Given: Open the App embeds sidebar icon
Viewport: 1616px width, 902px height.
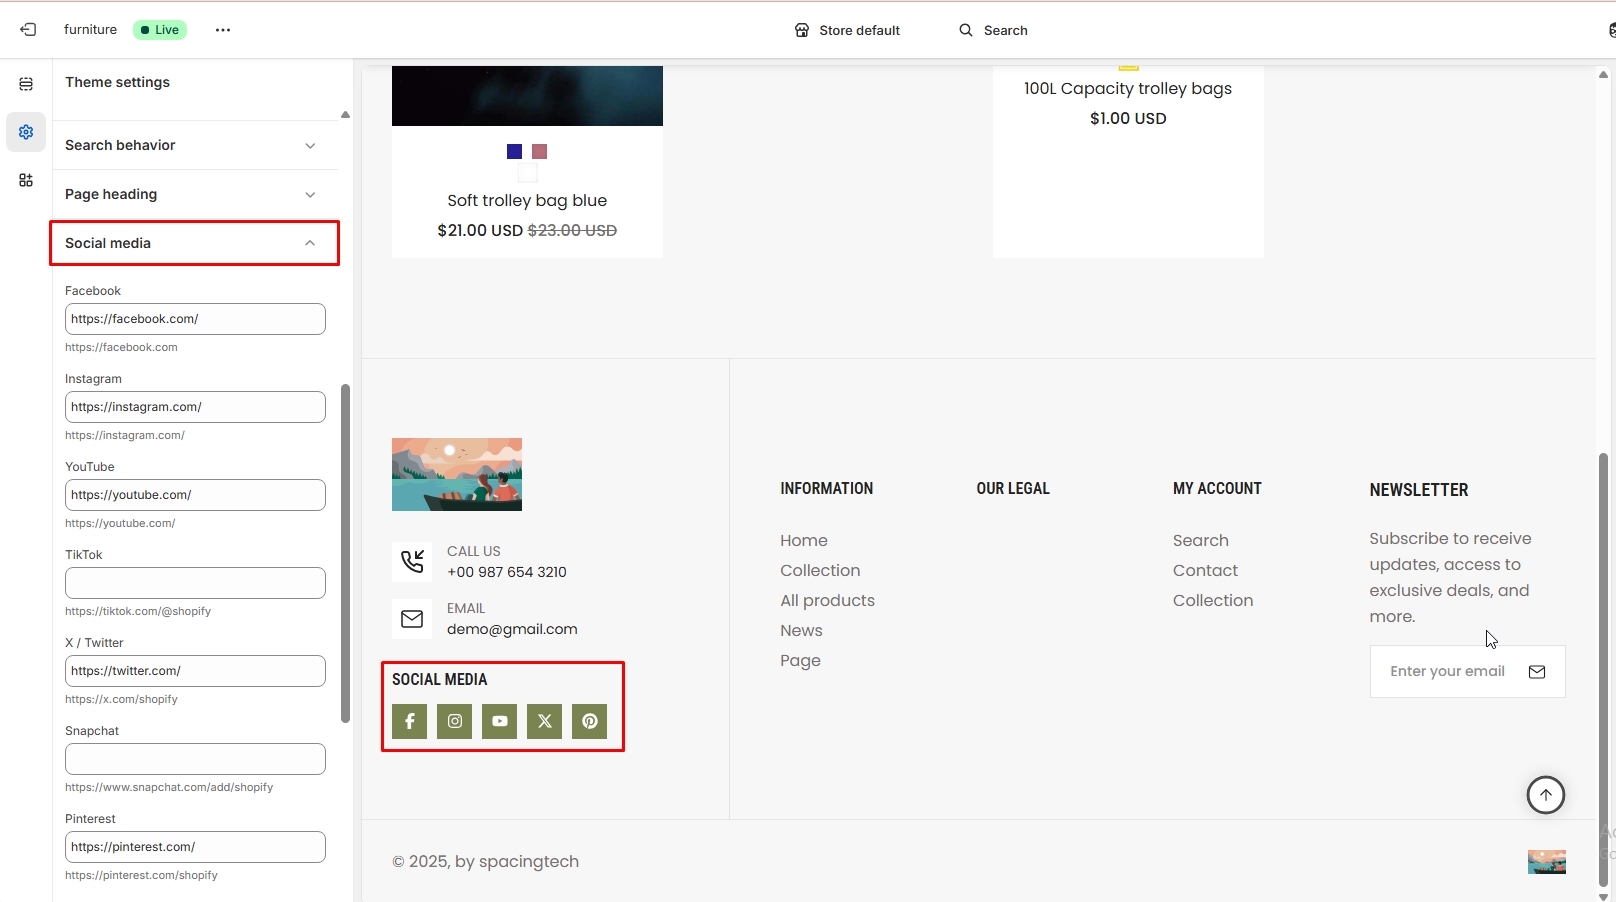Looking at the screenshot, I should 26,180.
